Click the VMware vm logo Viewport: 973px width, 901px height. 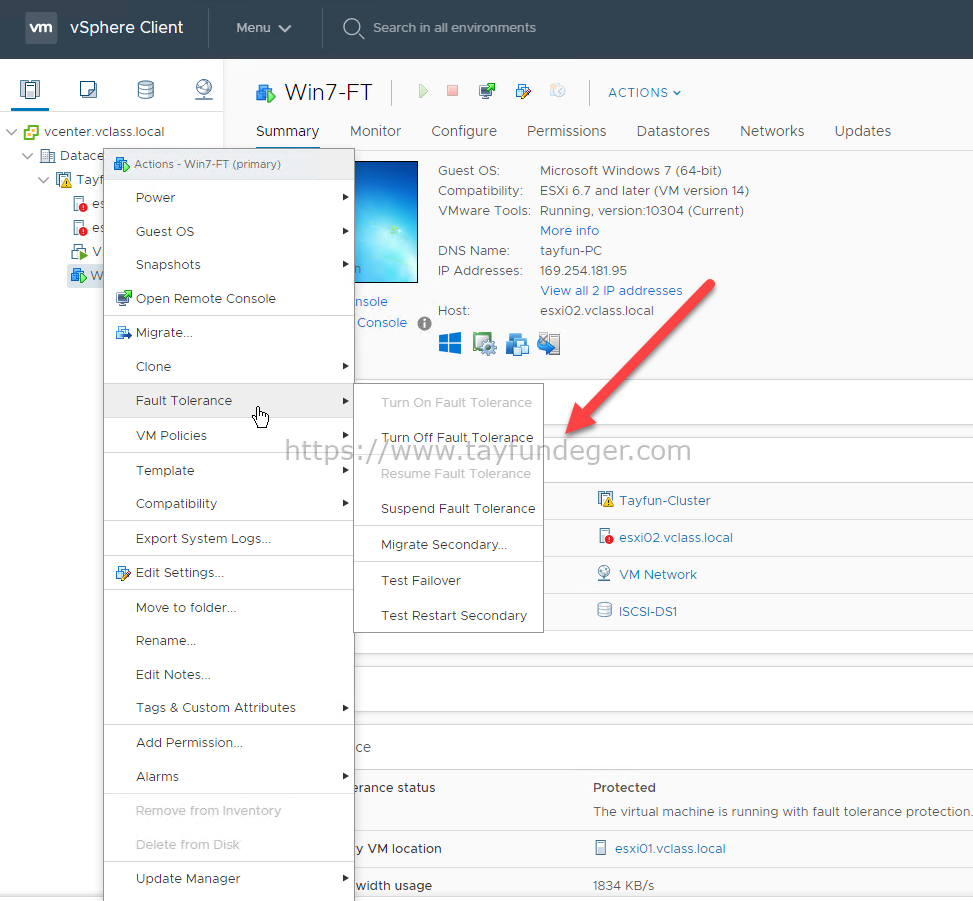(41, 28)
